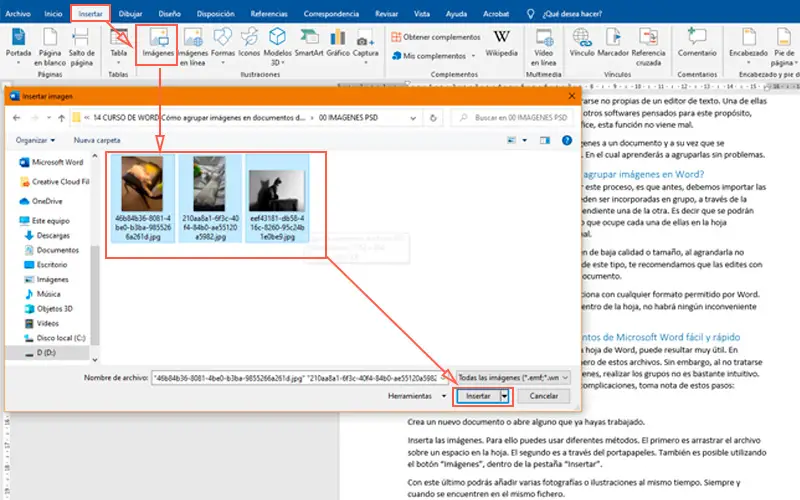The image size is (800, 500).
Task: Open the Acrobat tab
Action: tap(496, 14)
